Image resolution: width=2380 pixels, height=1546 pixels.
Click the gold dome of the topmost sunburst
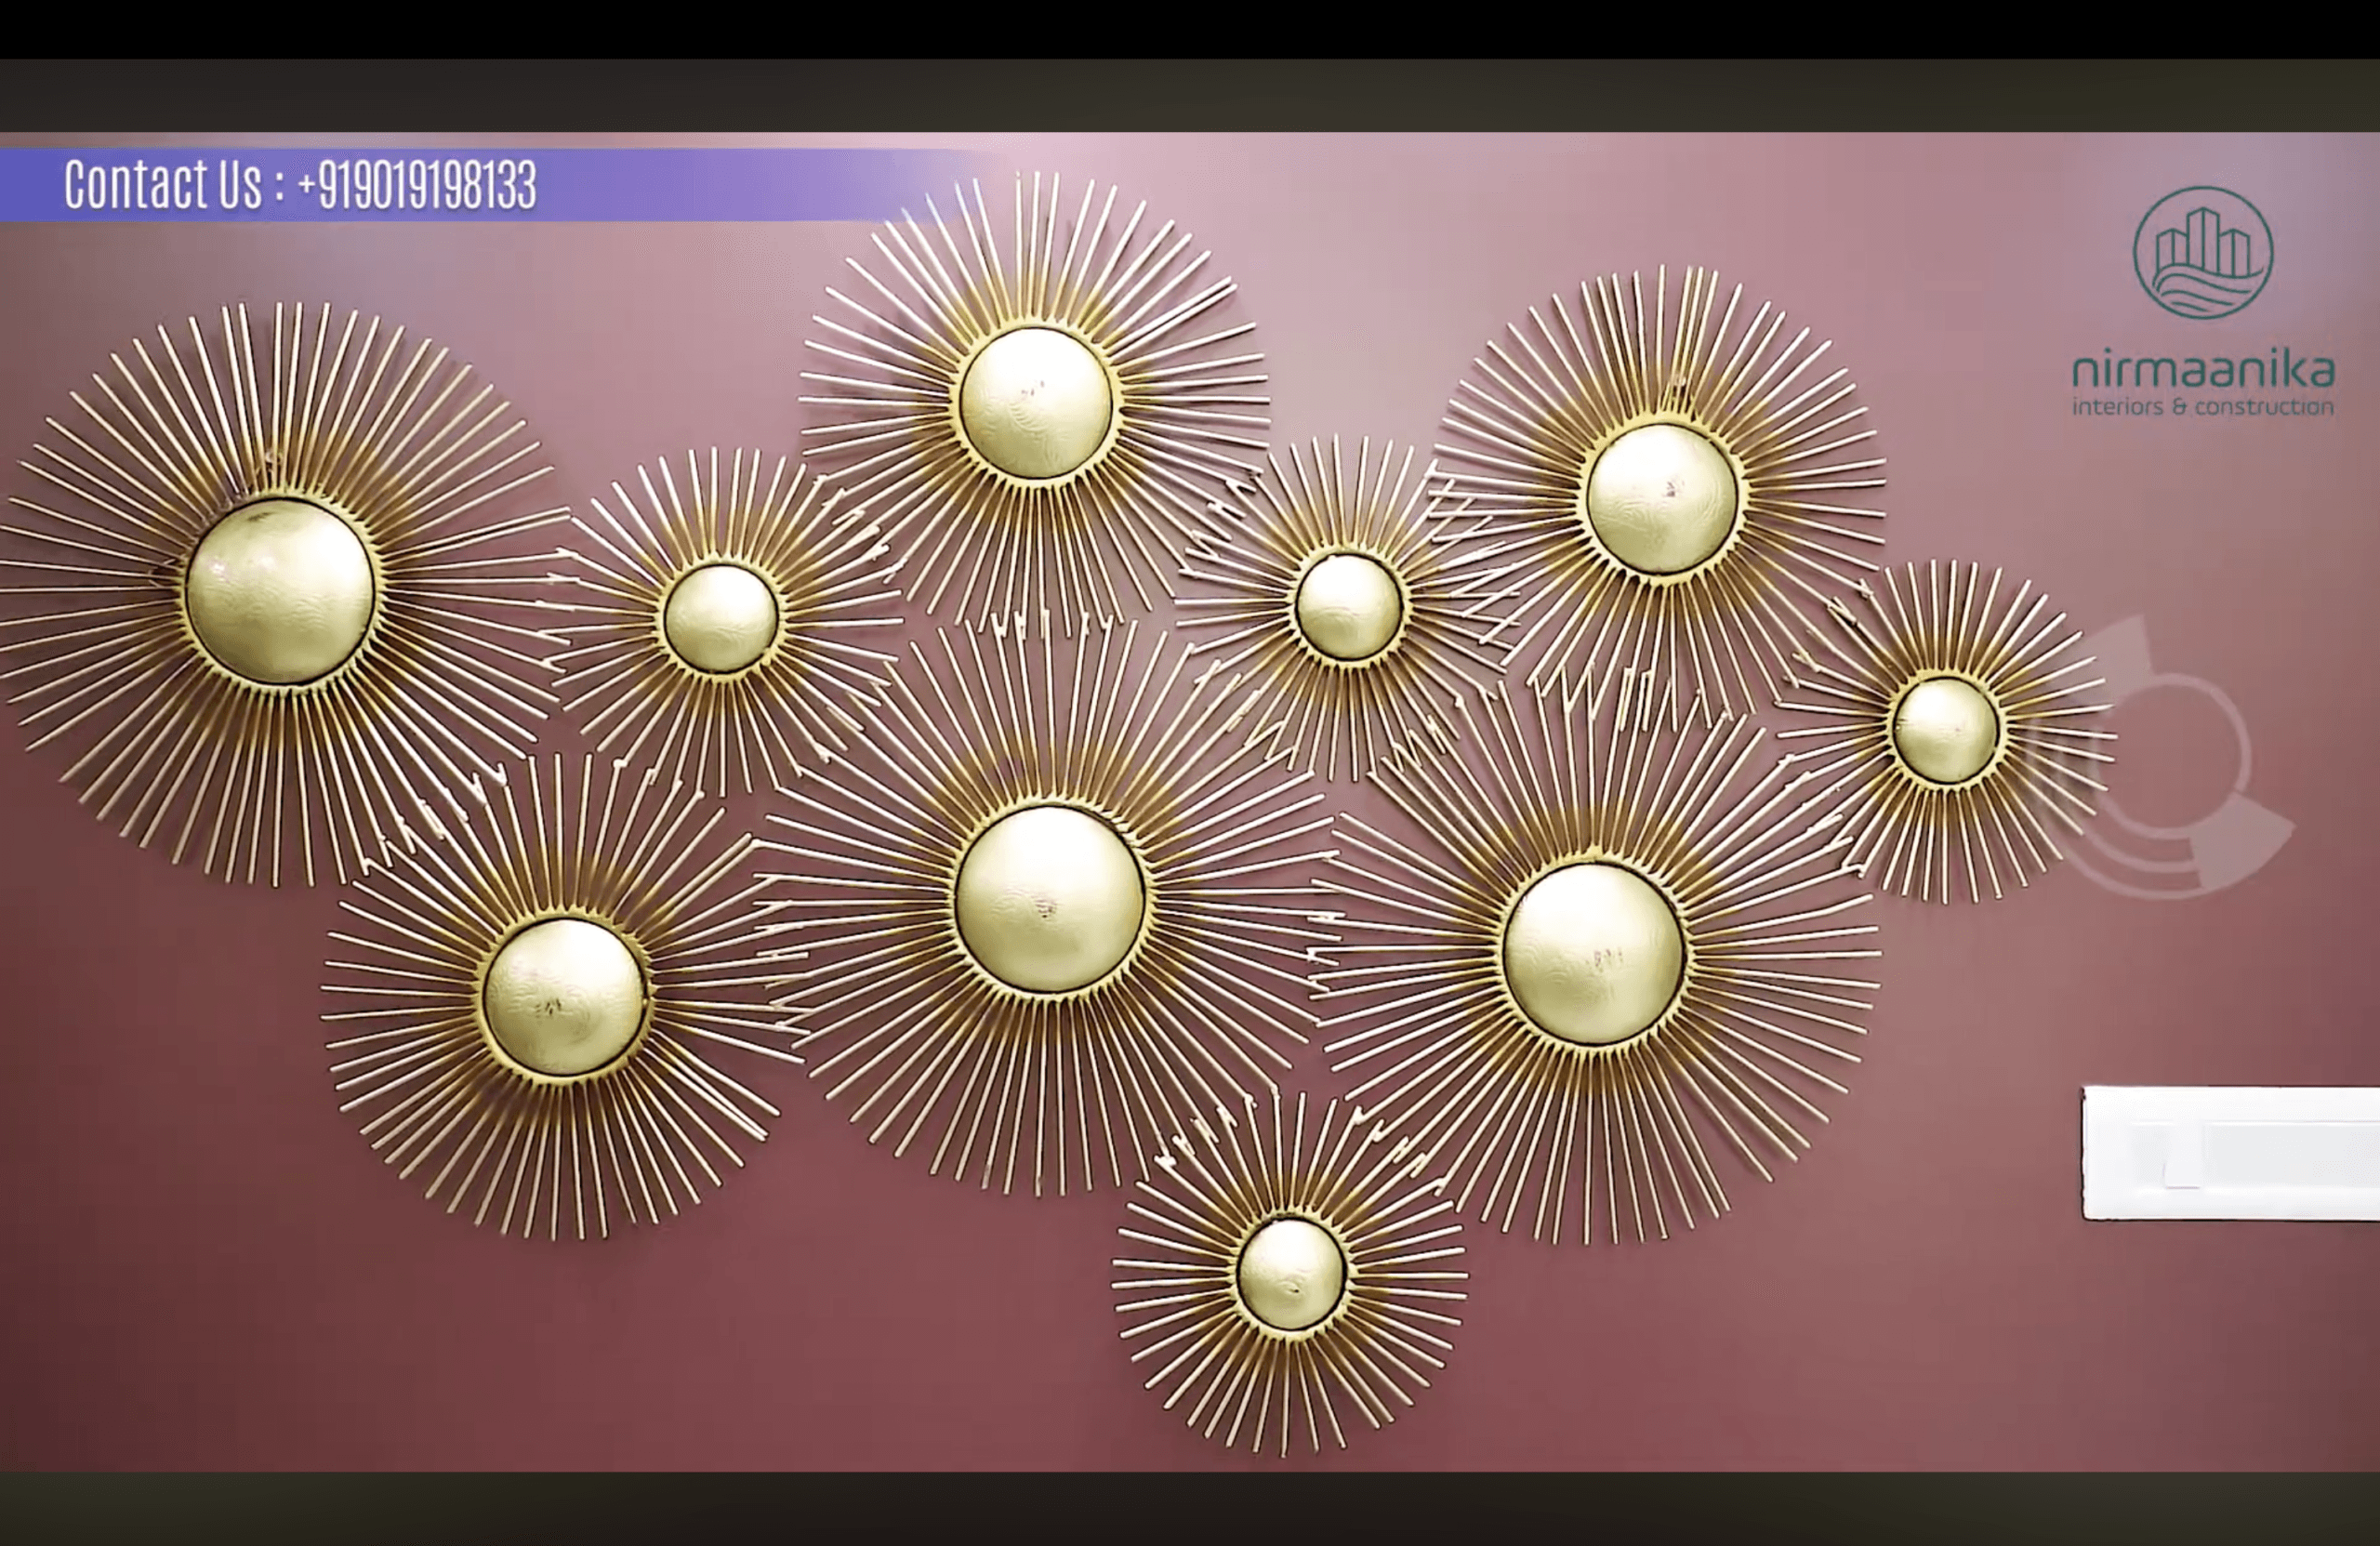pyautogui.click(x=1035, y=403)
